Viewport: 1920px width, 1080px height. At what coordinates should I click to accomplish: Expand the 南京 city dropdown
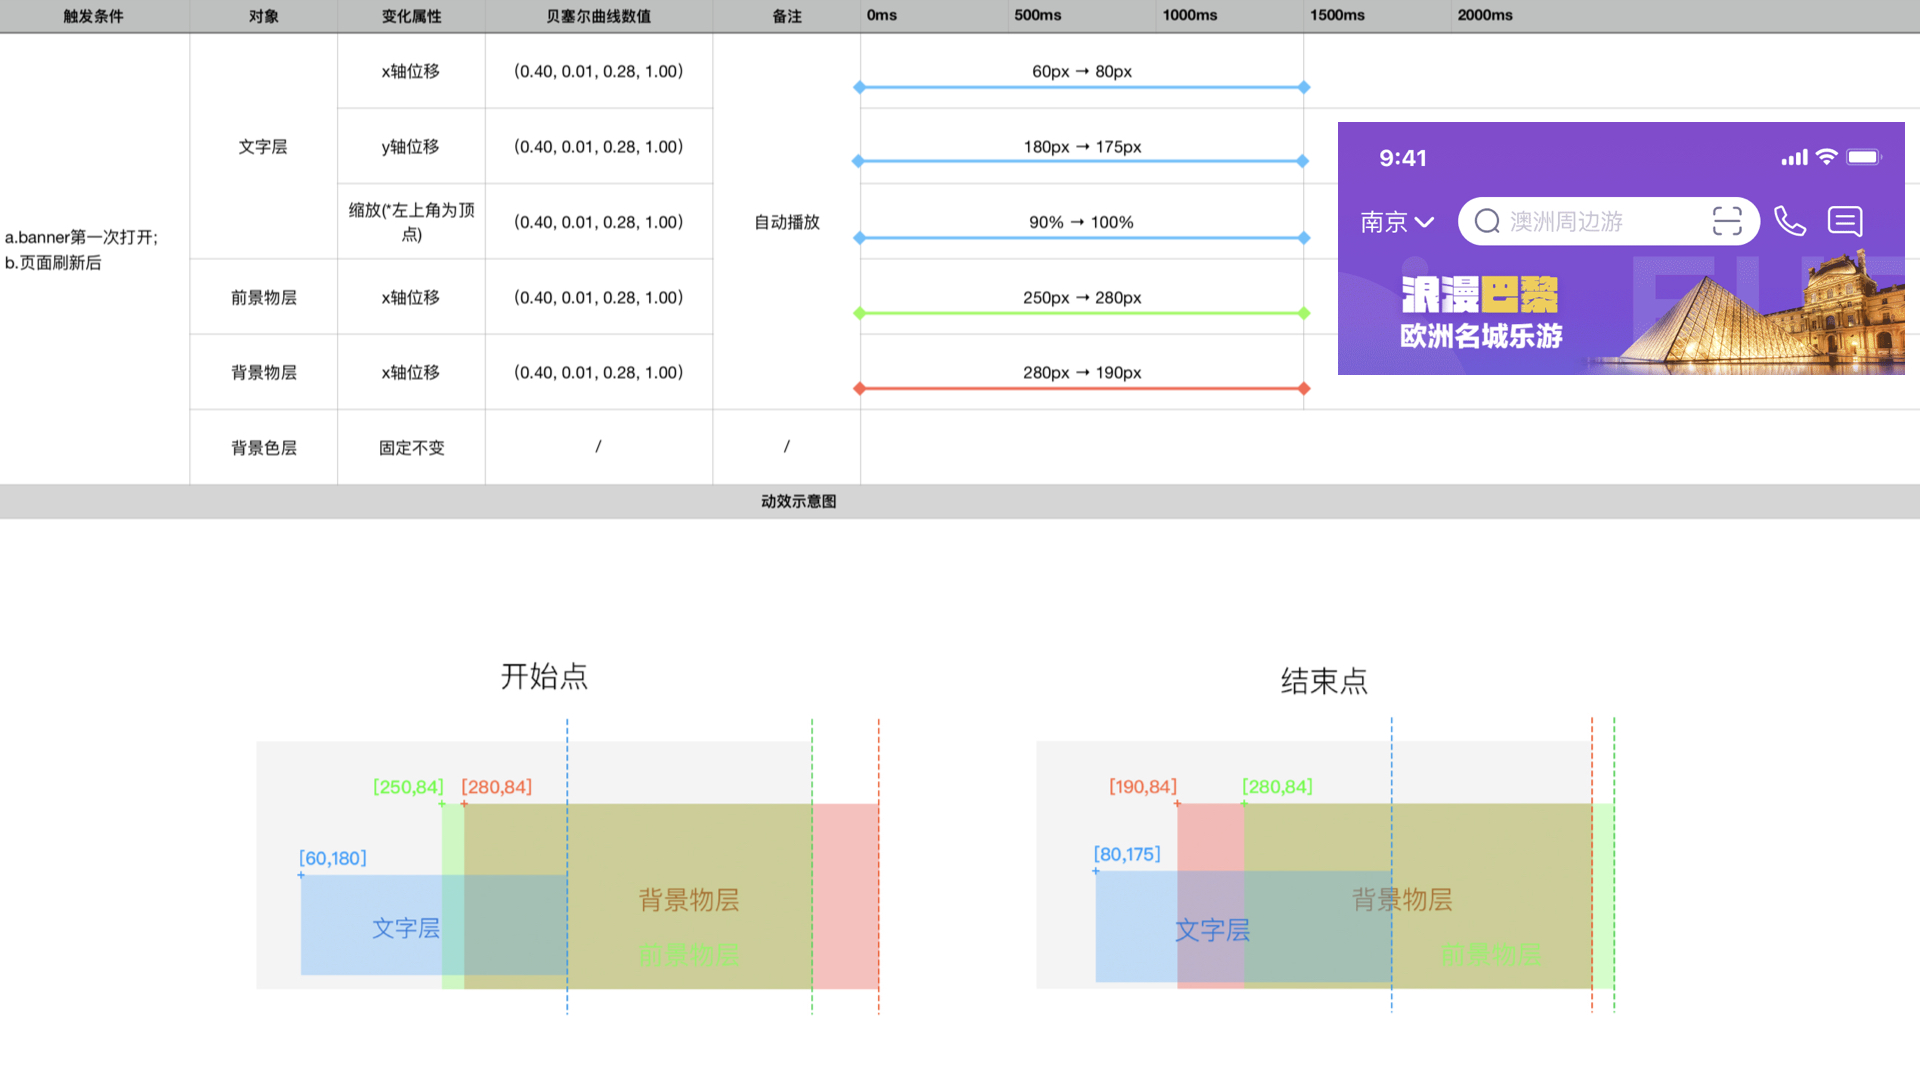1397,222
